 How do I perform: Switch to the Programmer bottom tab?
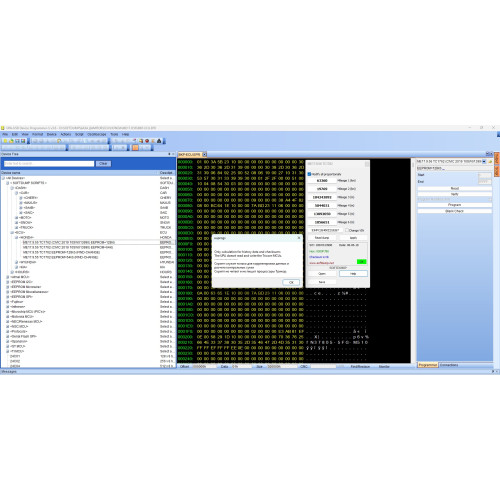click(x=428, y=365)
